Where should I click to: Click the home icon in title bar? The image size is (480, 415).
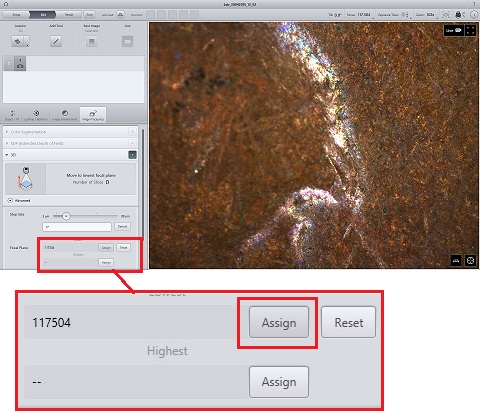[x=6, y=4]
